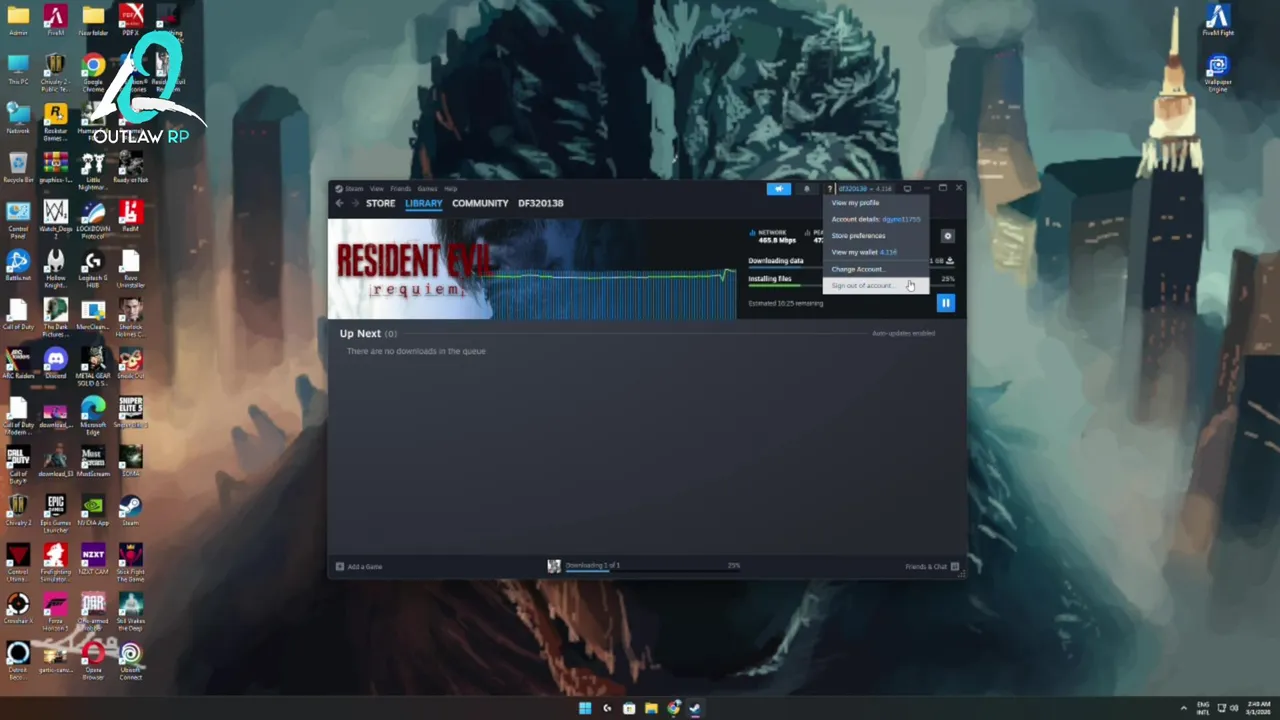The width and height of the screenshot is (1280, 720).
Task: Show hidden tray icons chevron
Action: click(x=1184, y=708)
